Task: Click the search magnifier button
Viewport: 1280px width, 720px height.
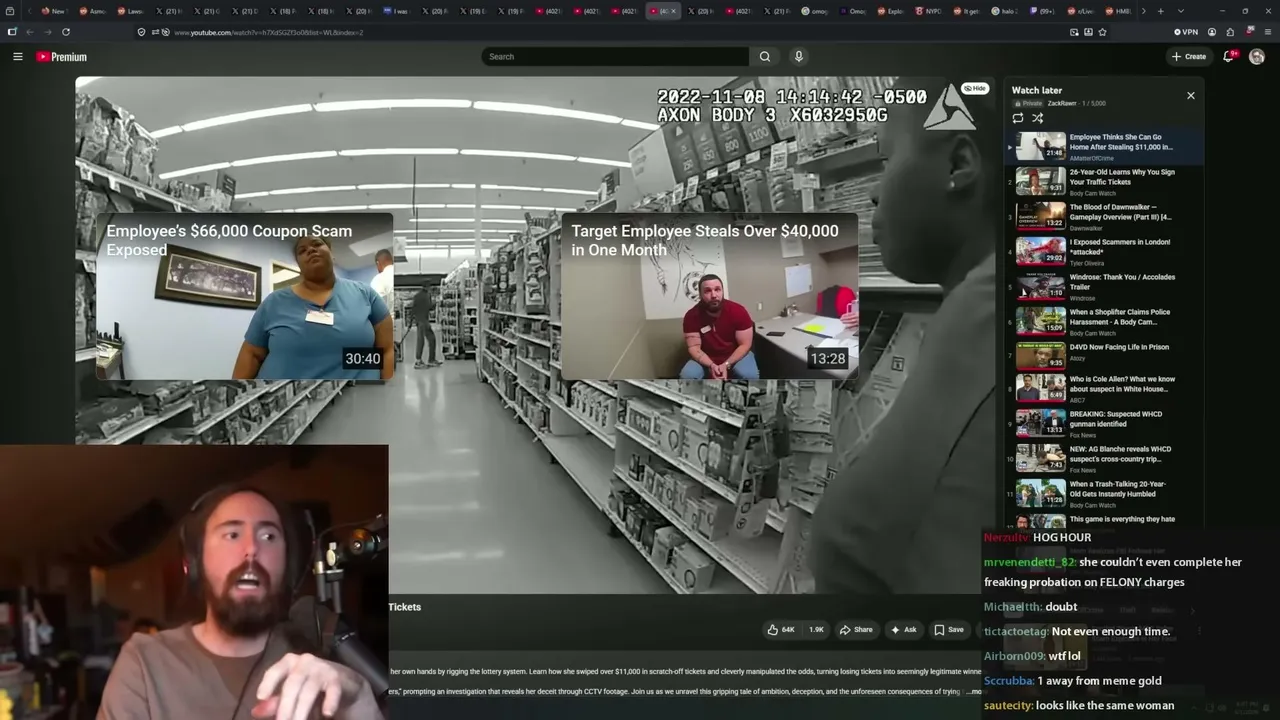Action: 765,57
